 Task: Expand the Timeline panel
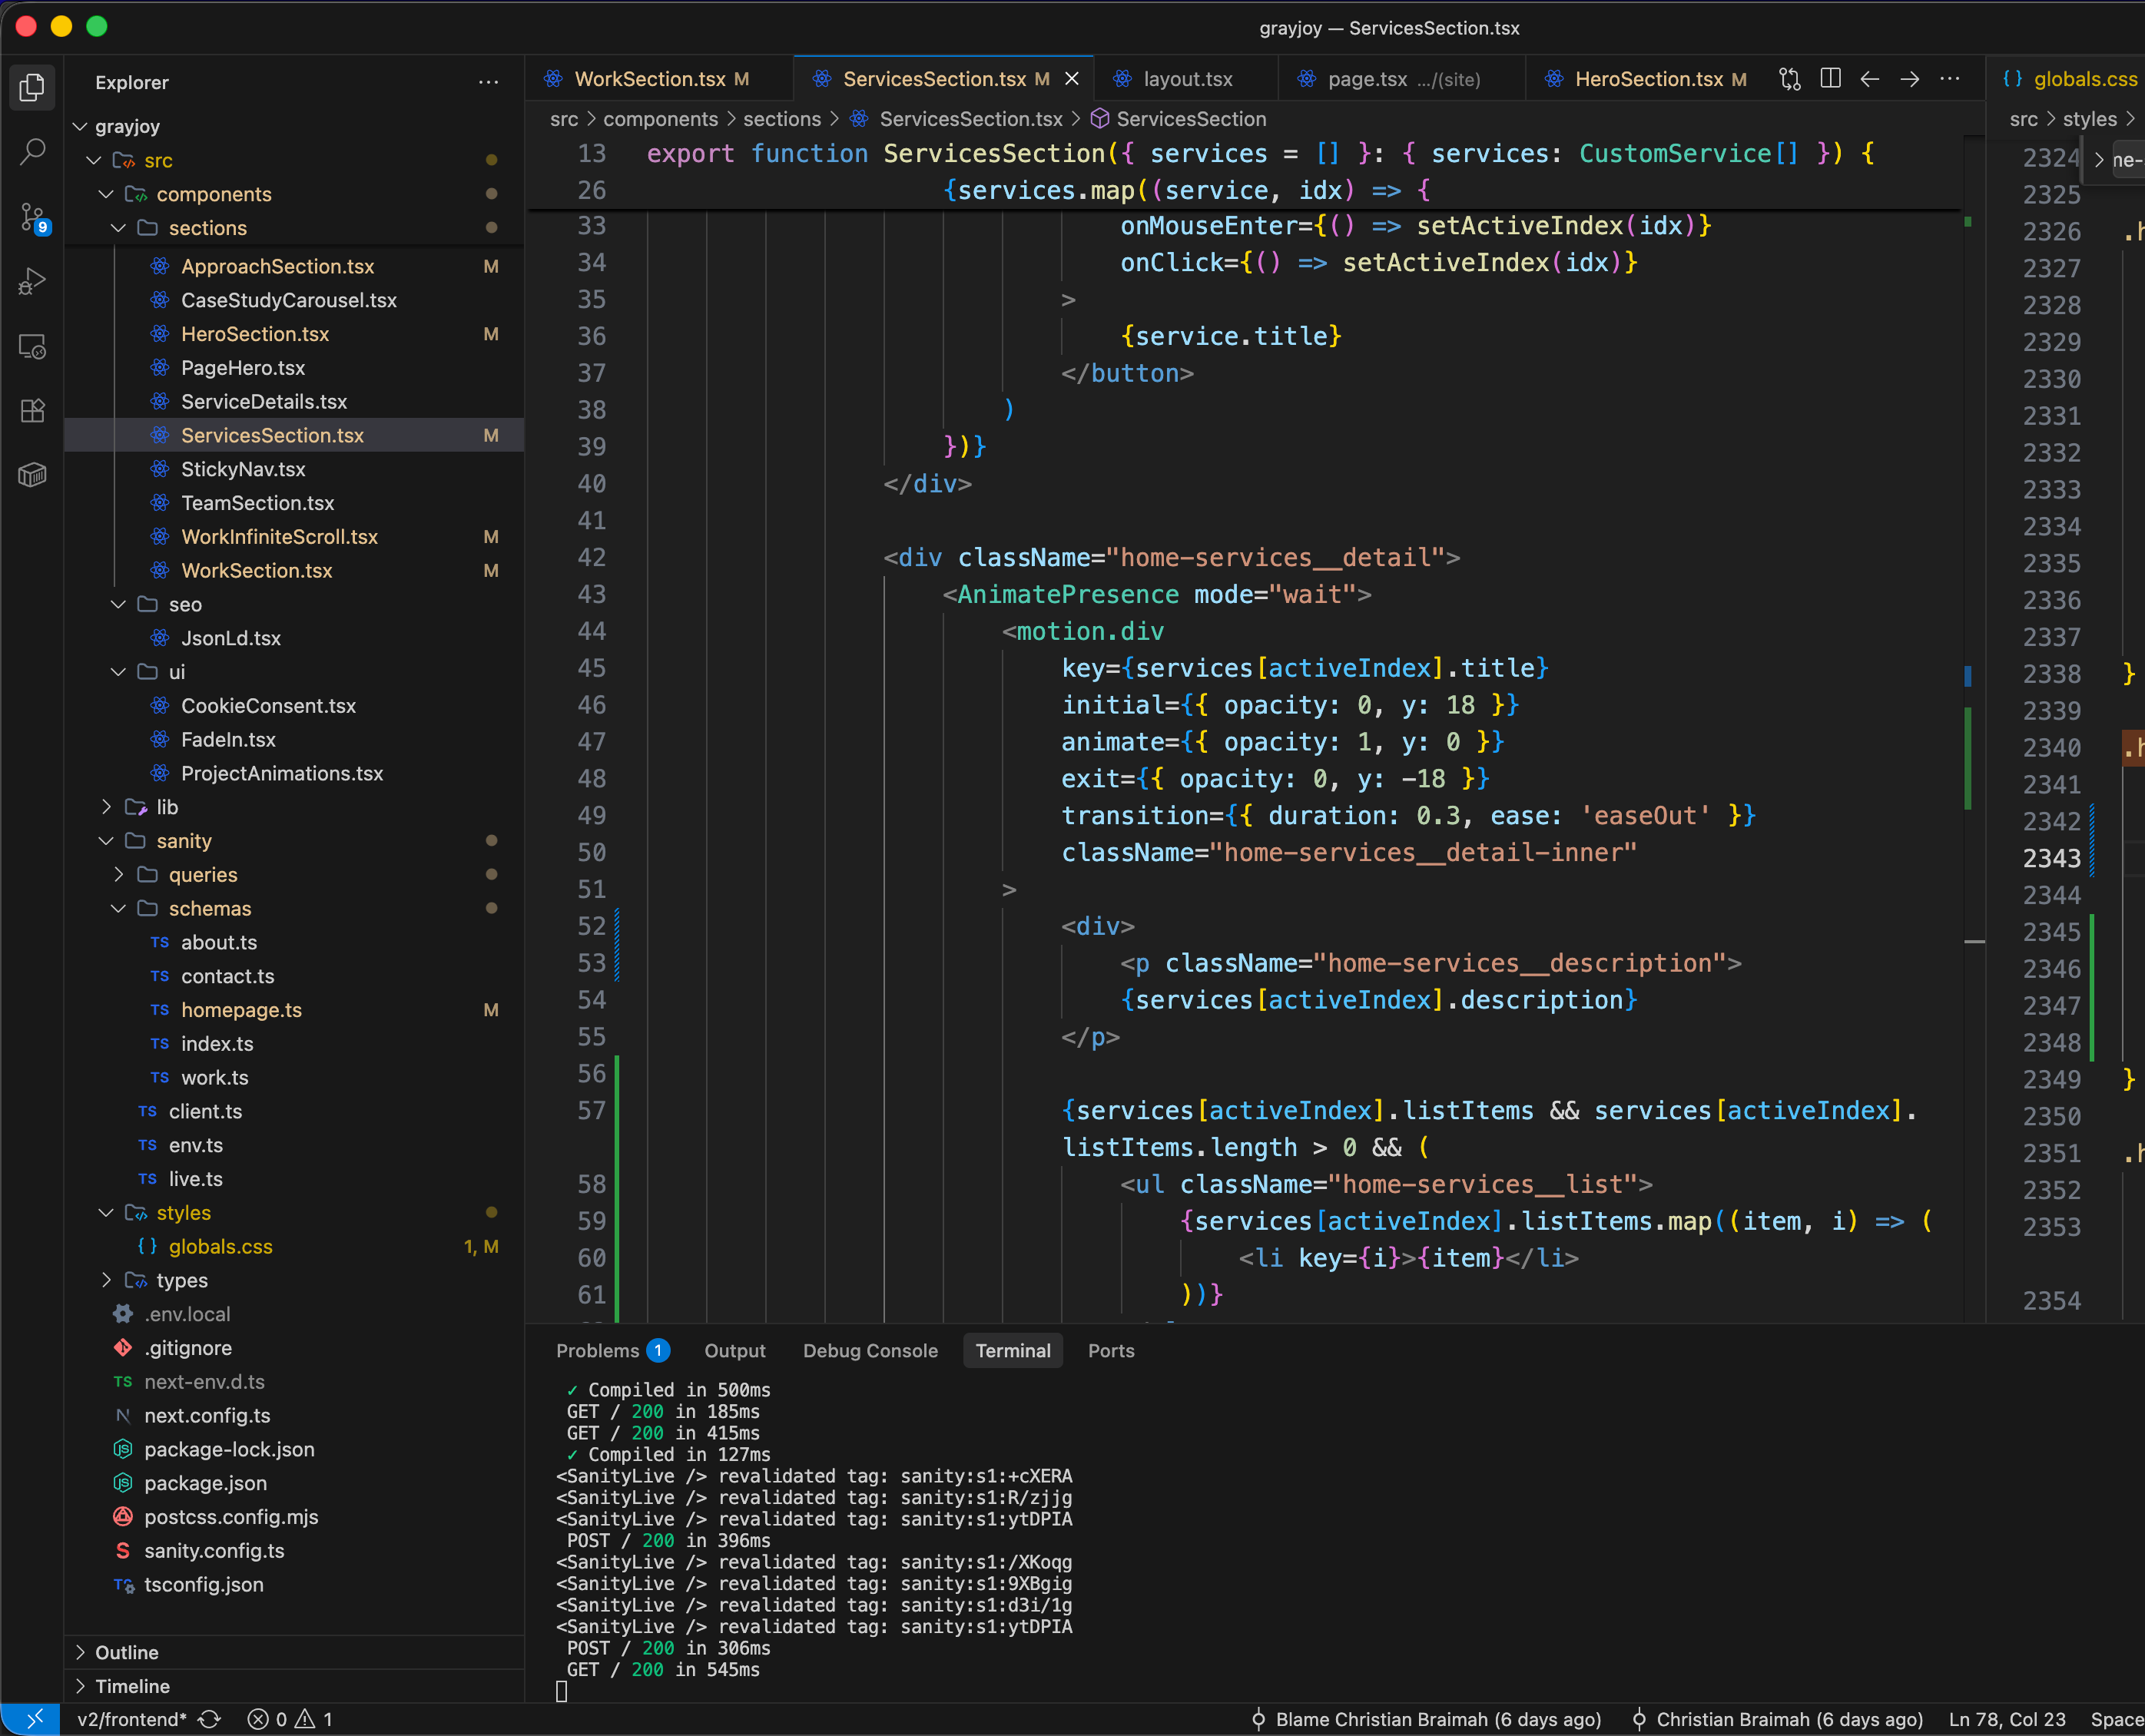click(x=132, y=1686)
